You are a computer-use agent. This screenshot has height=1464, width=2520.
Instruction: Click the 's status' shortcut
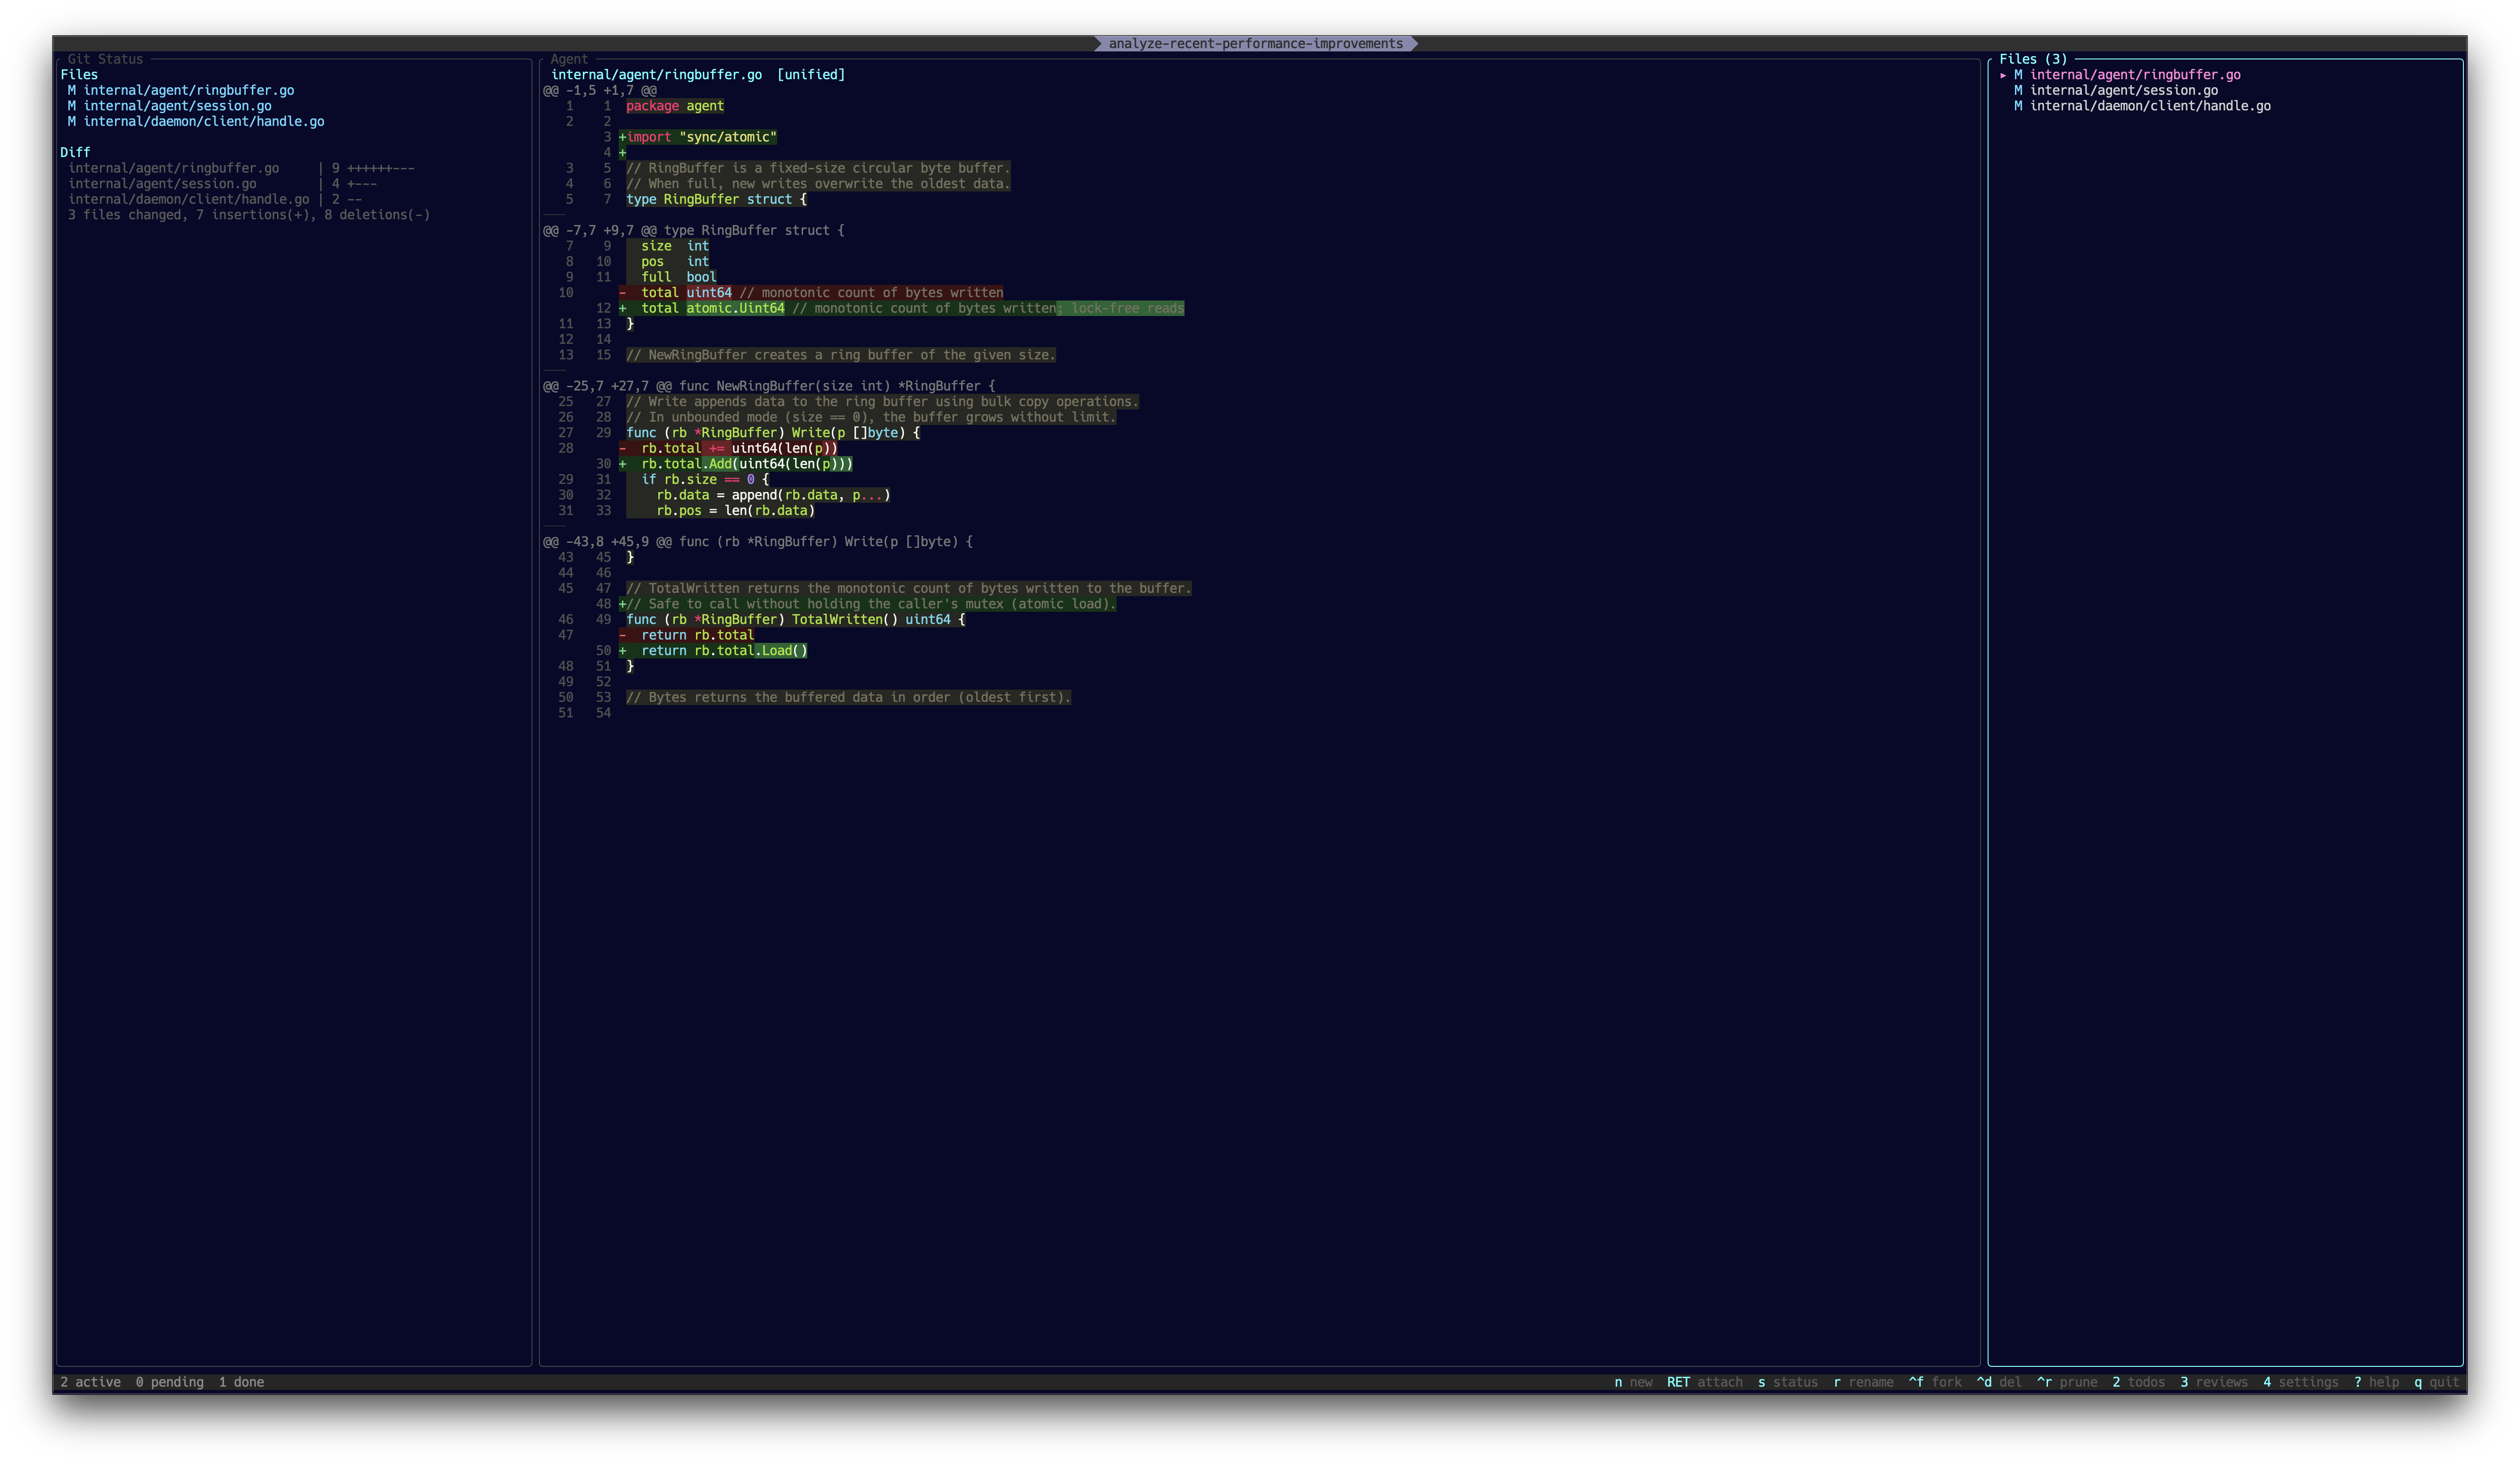(x=1787, y=1382)
